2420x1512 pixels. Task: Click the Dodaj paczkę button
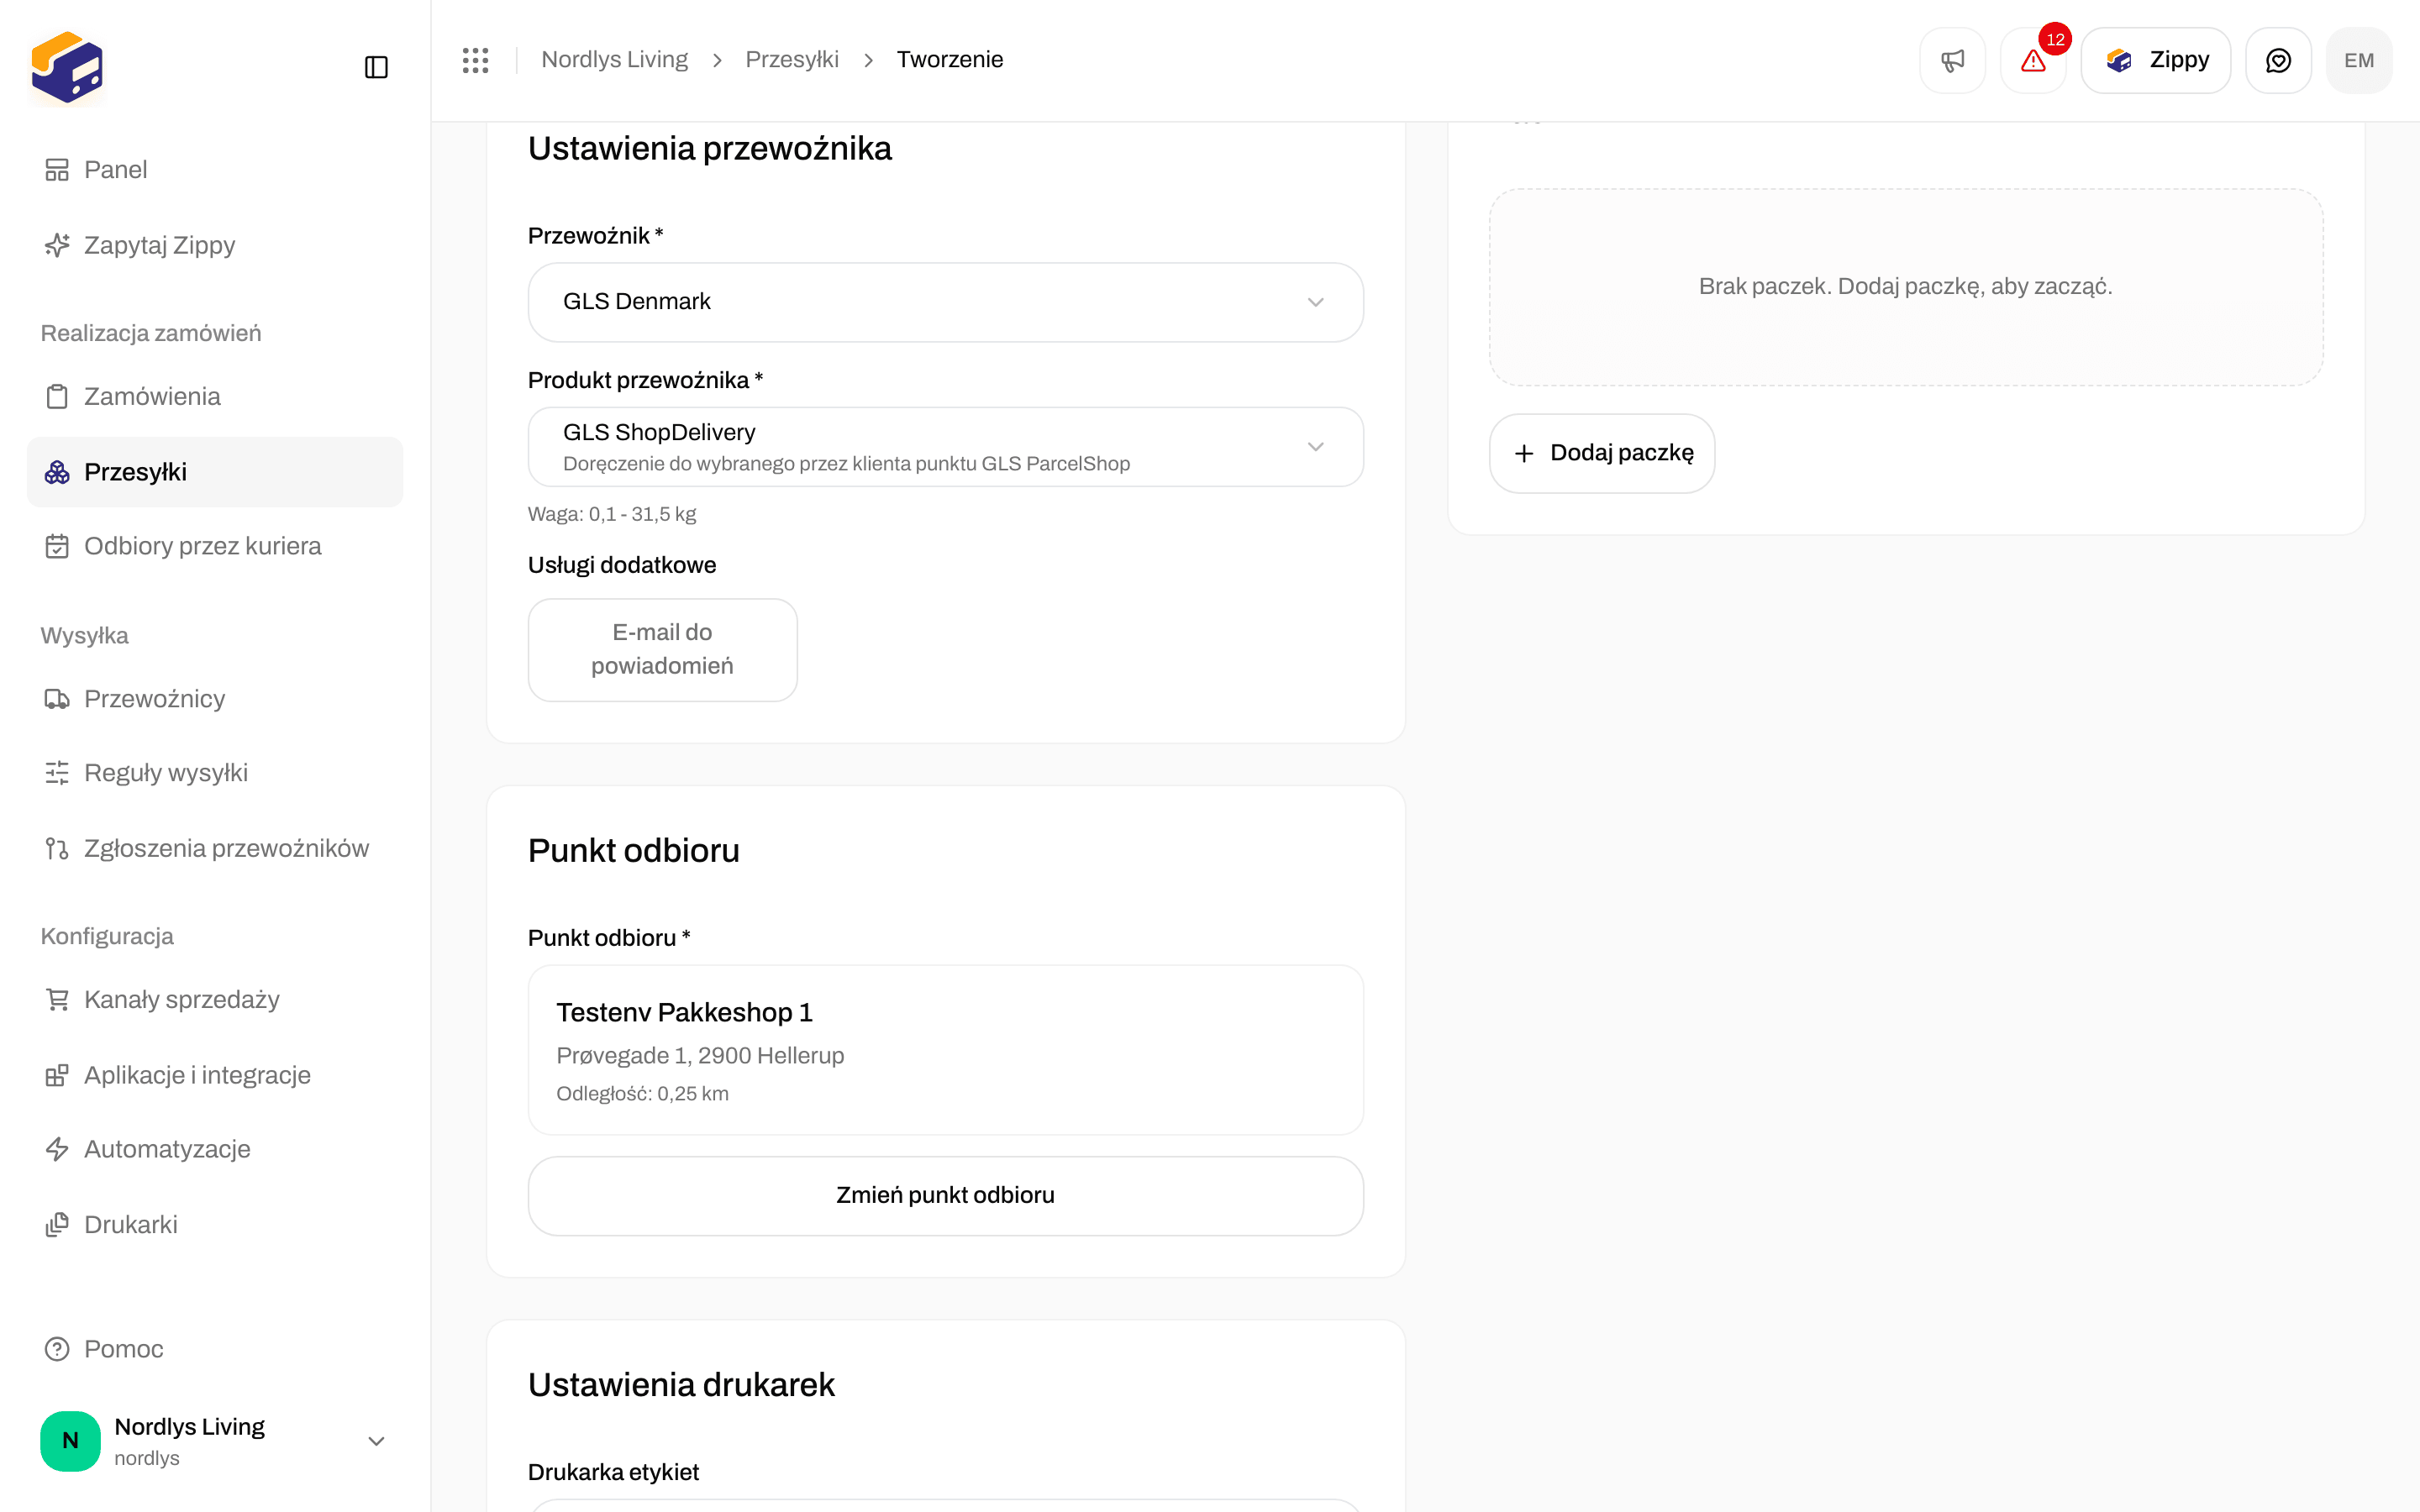1602,453
